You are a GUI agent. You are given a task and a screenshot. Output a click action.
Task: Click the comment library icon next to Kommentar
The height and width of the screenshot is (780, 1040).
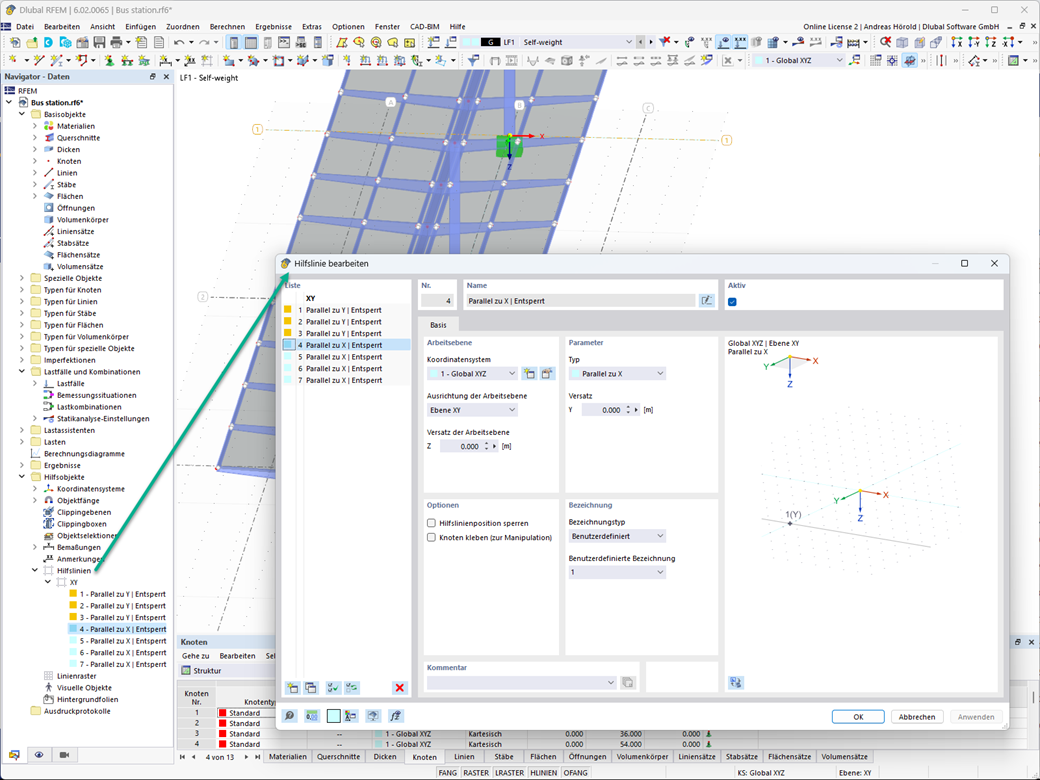(627, 682)
